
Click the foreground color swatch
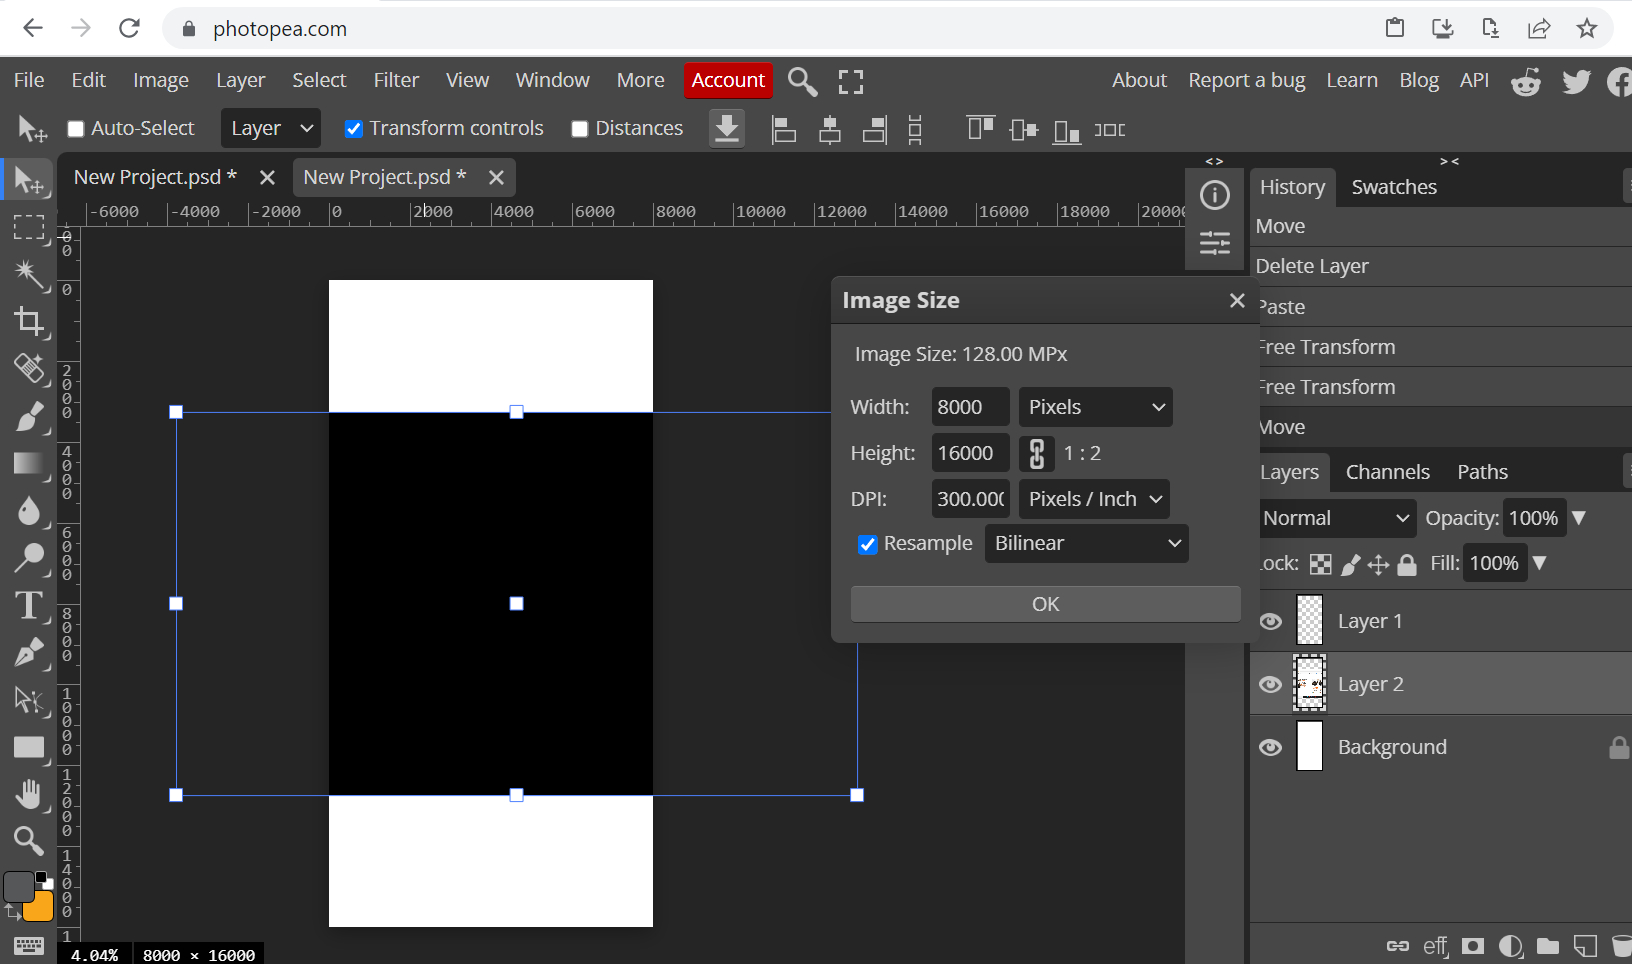click(x=18, y=884)
